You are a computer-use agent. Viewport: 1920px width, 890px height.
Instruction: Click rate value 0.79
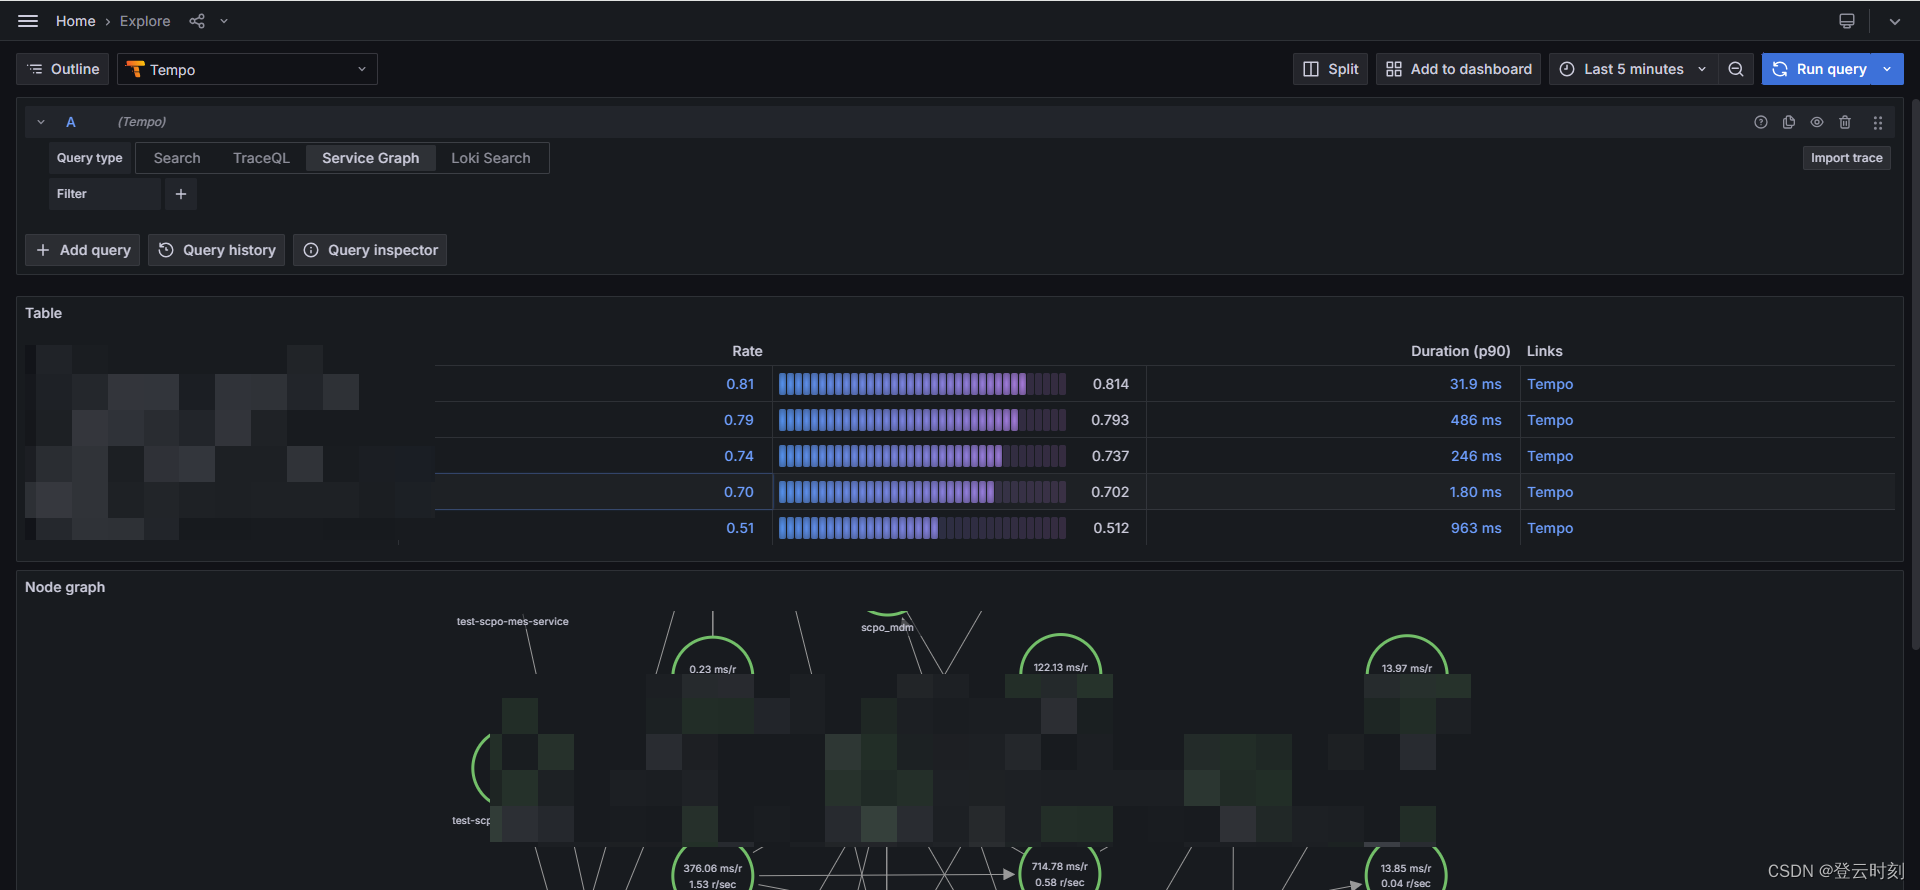click(739, 420)
